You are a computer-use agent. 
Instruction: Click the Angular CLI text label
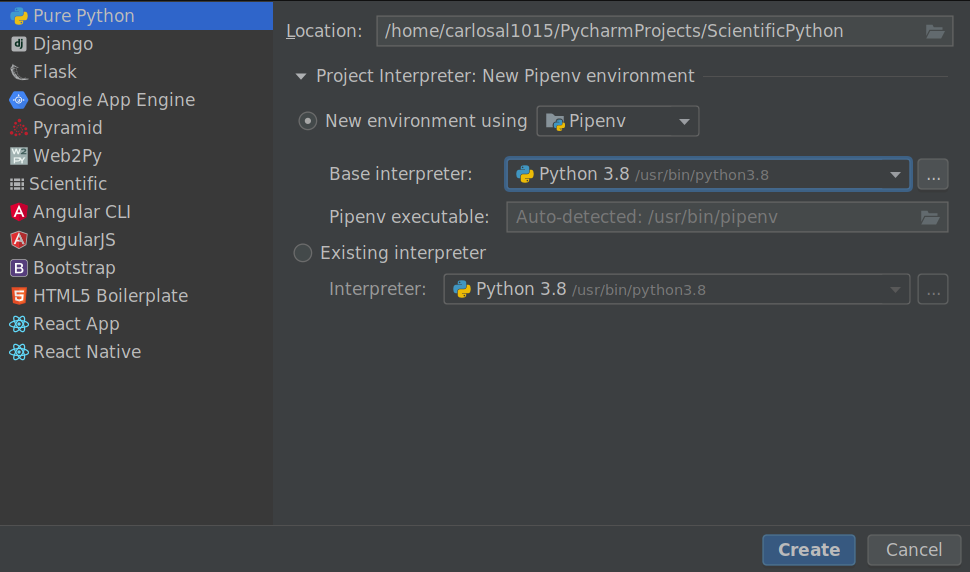pos(82,212)
